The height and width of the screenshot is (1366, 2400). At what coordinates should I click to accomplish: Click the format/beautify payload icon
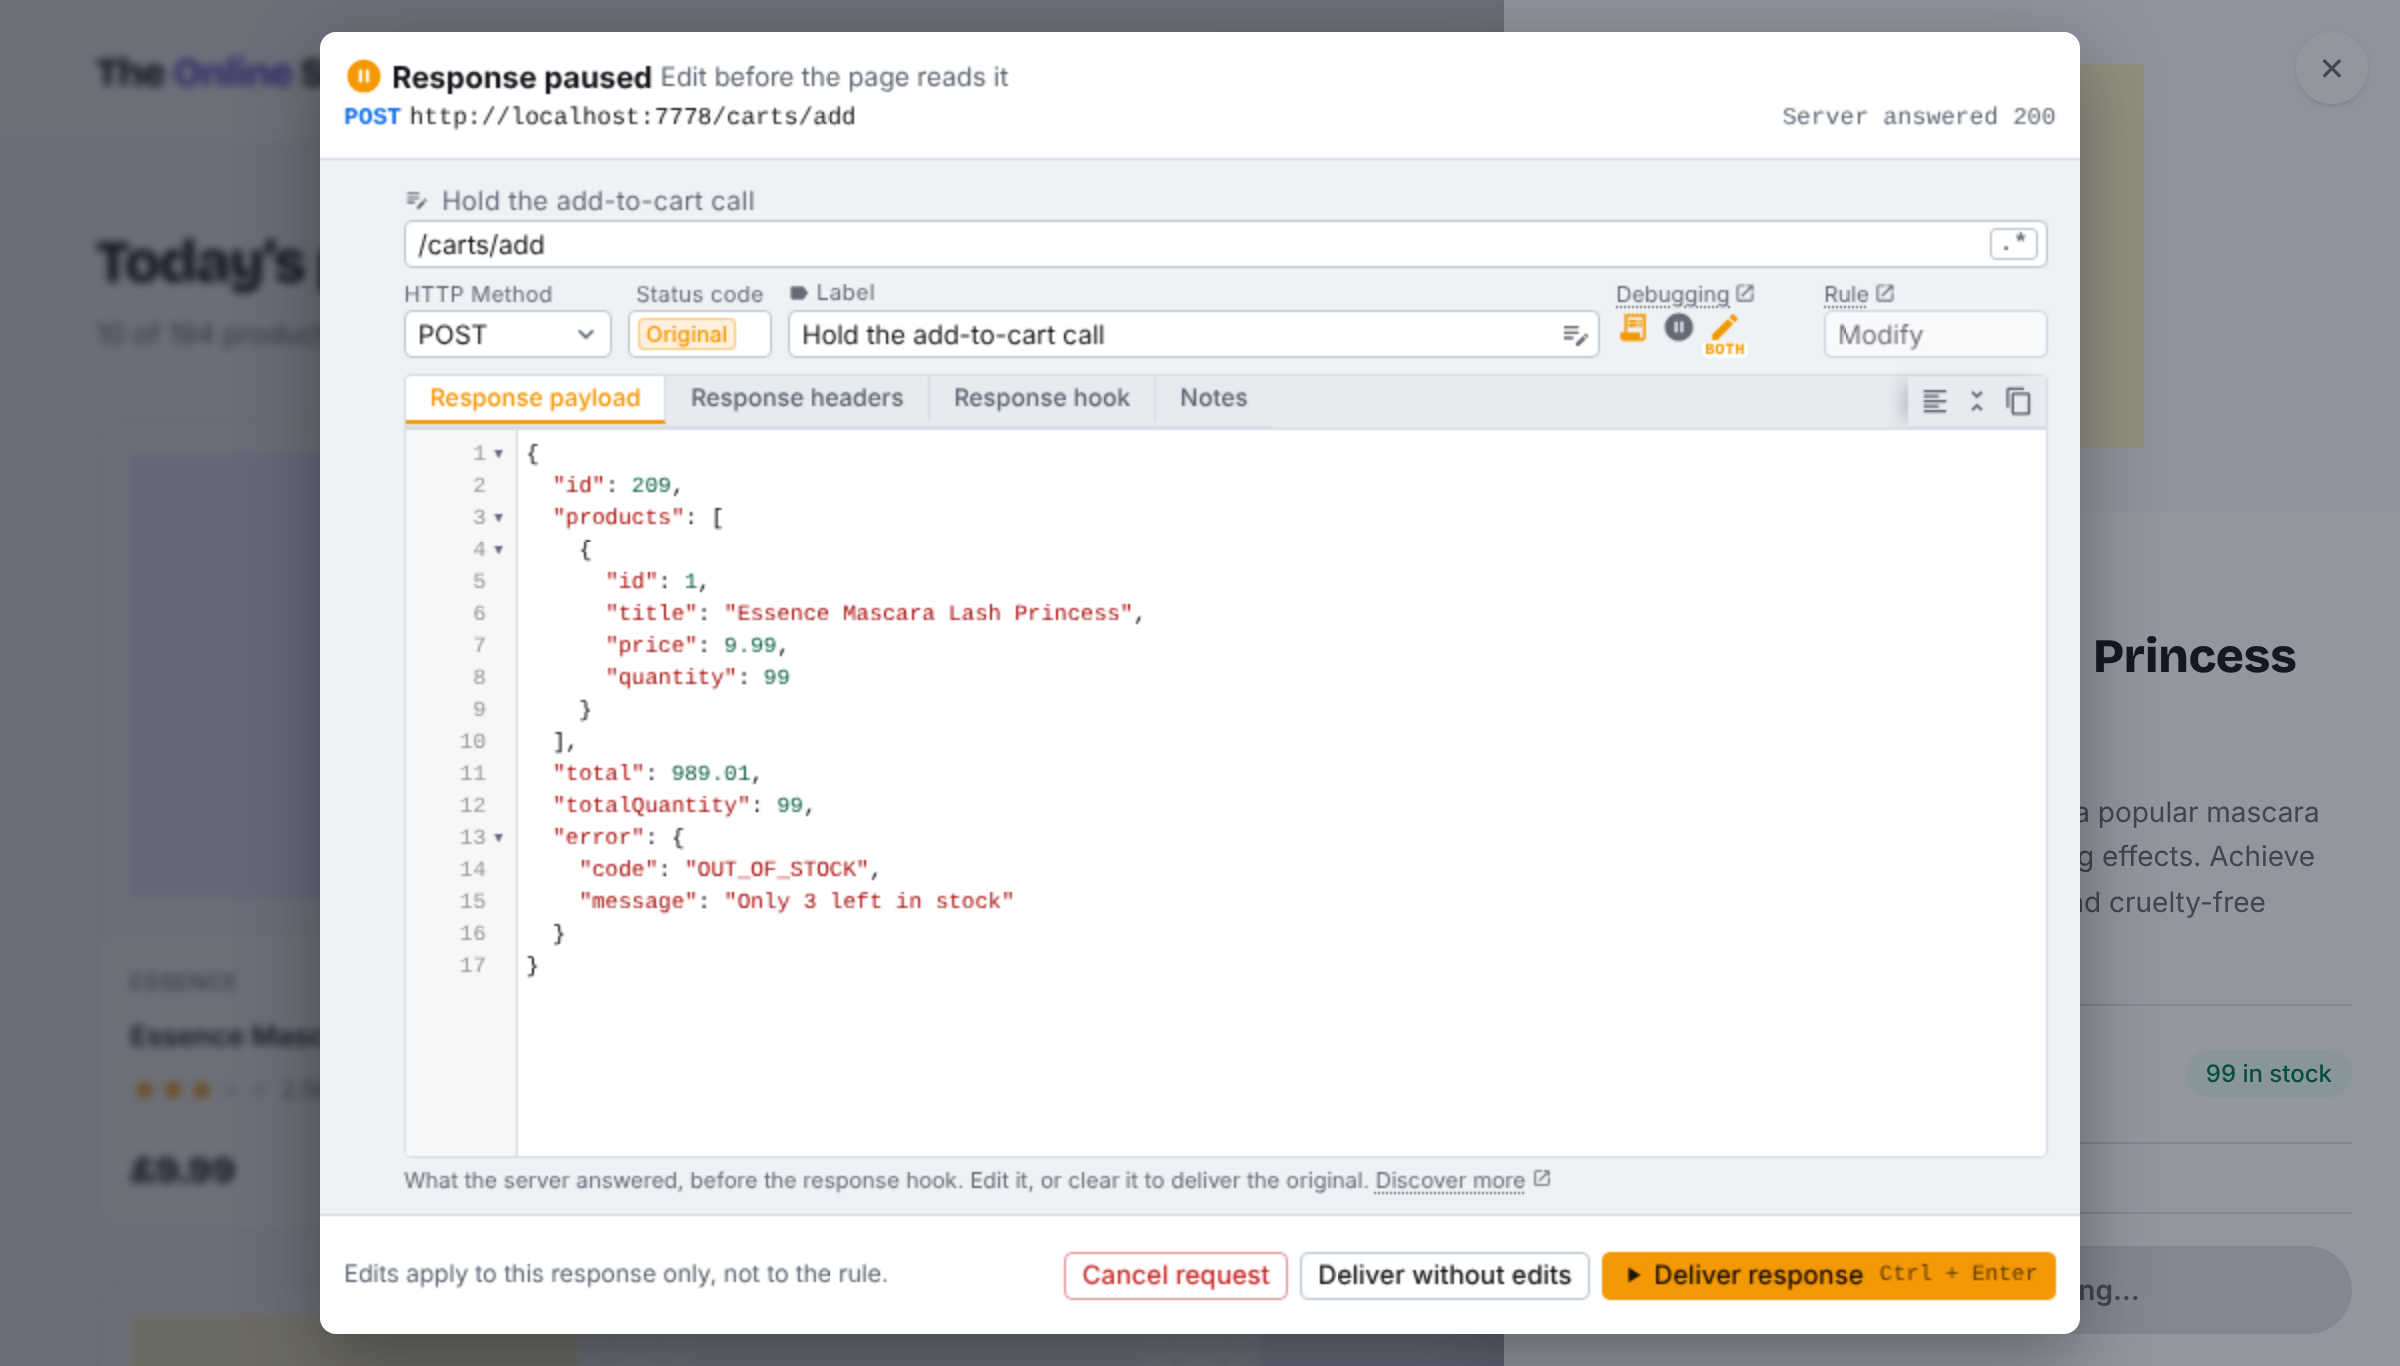point(1935,401)
